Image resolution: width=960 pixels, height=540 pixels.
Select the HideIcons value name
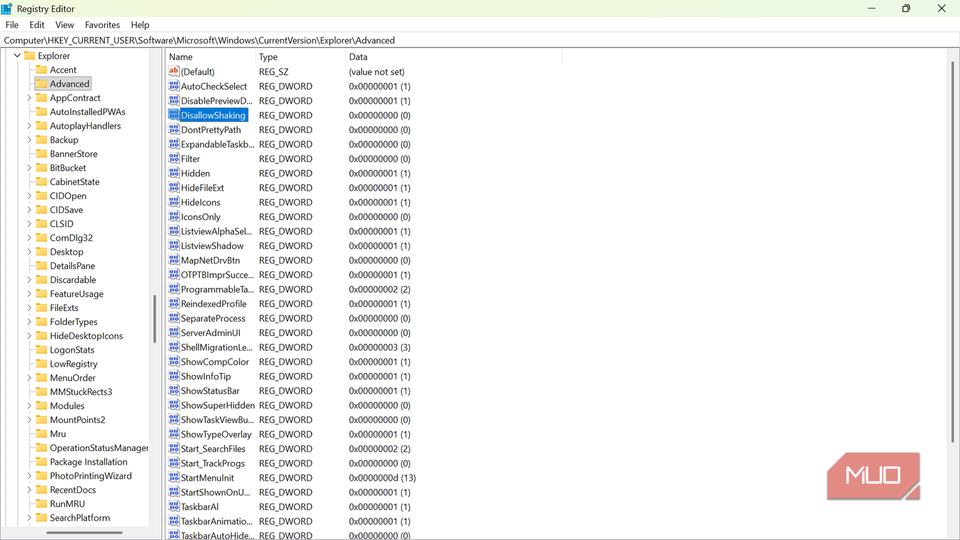click(x=200, y=202)
